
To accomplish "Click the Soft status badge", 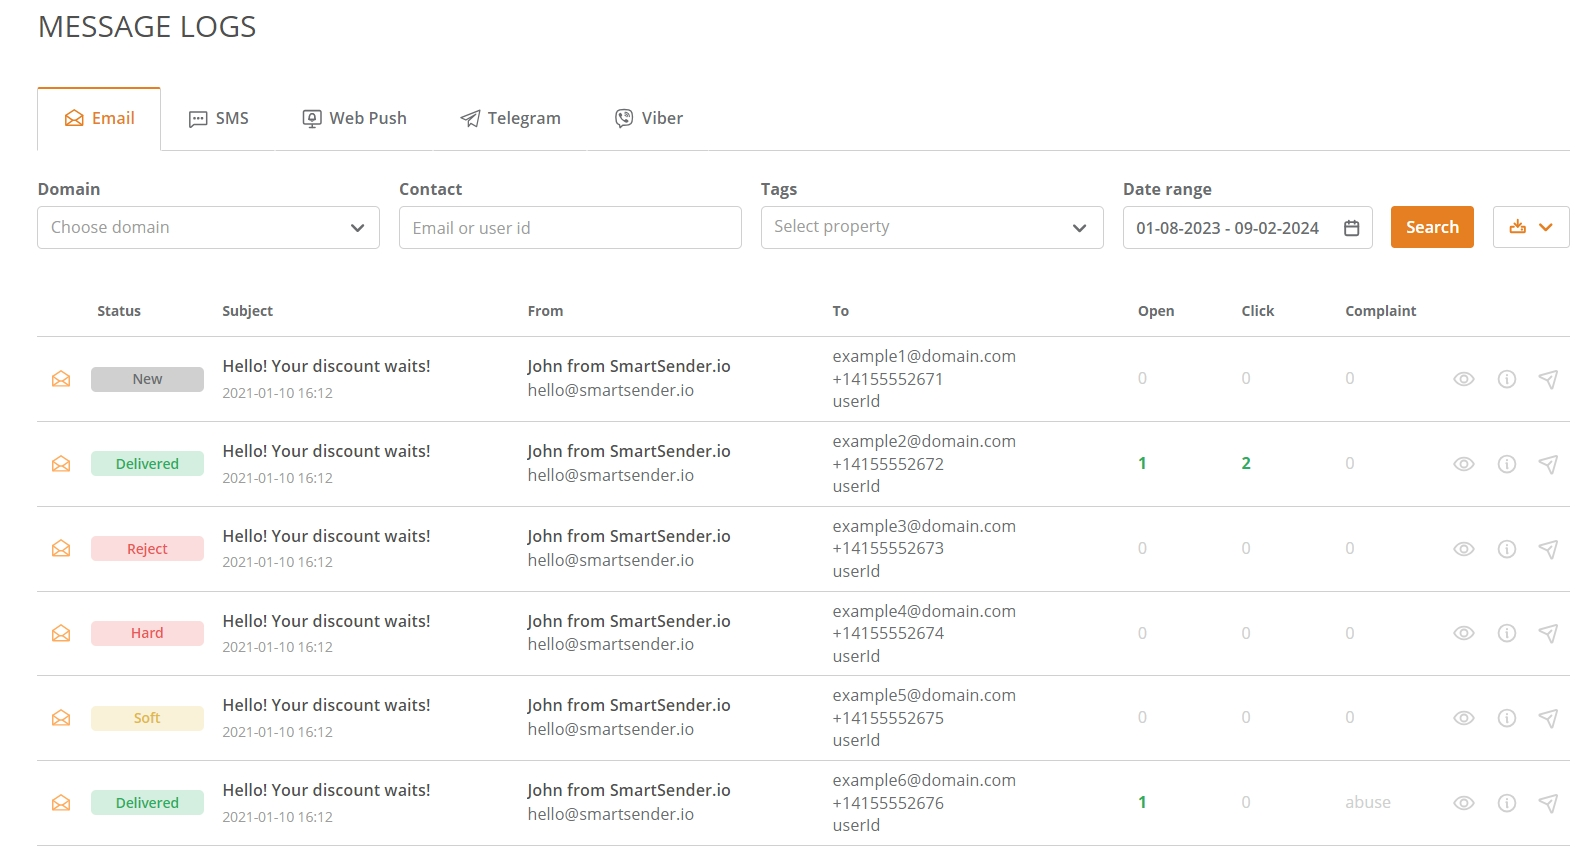I will click(147, 718).
